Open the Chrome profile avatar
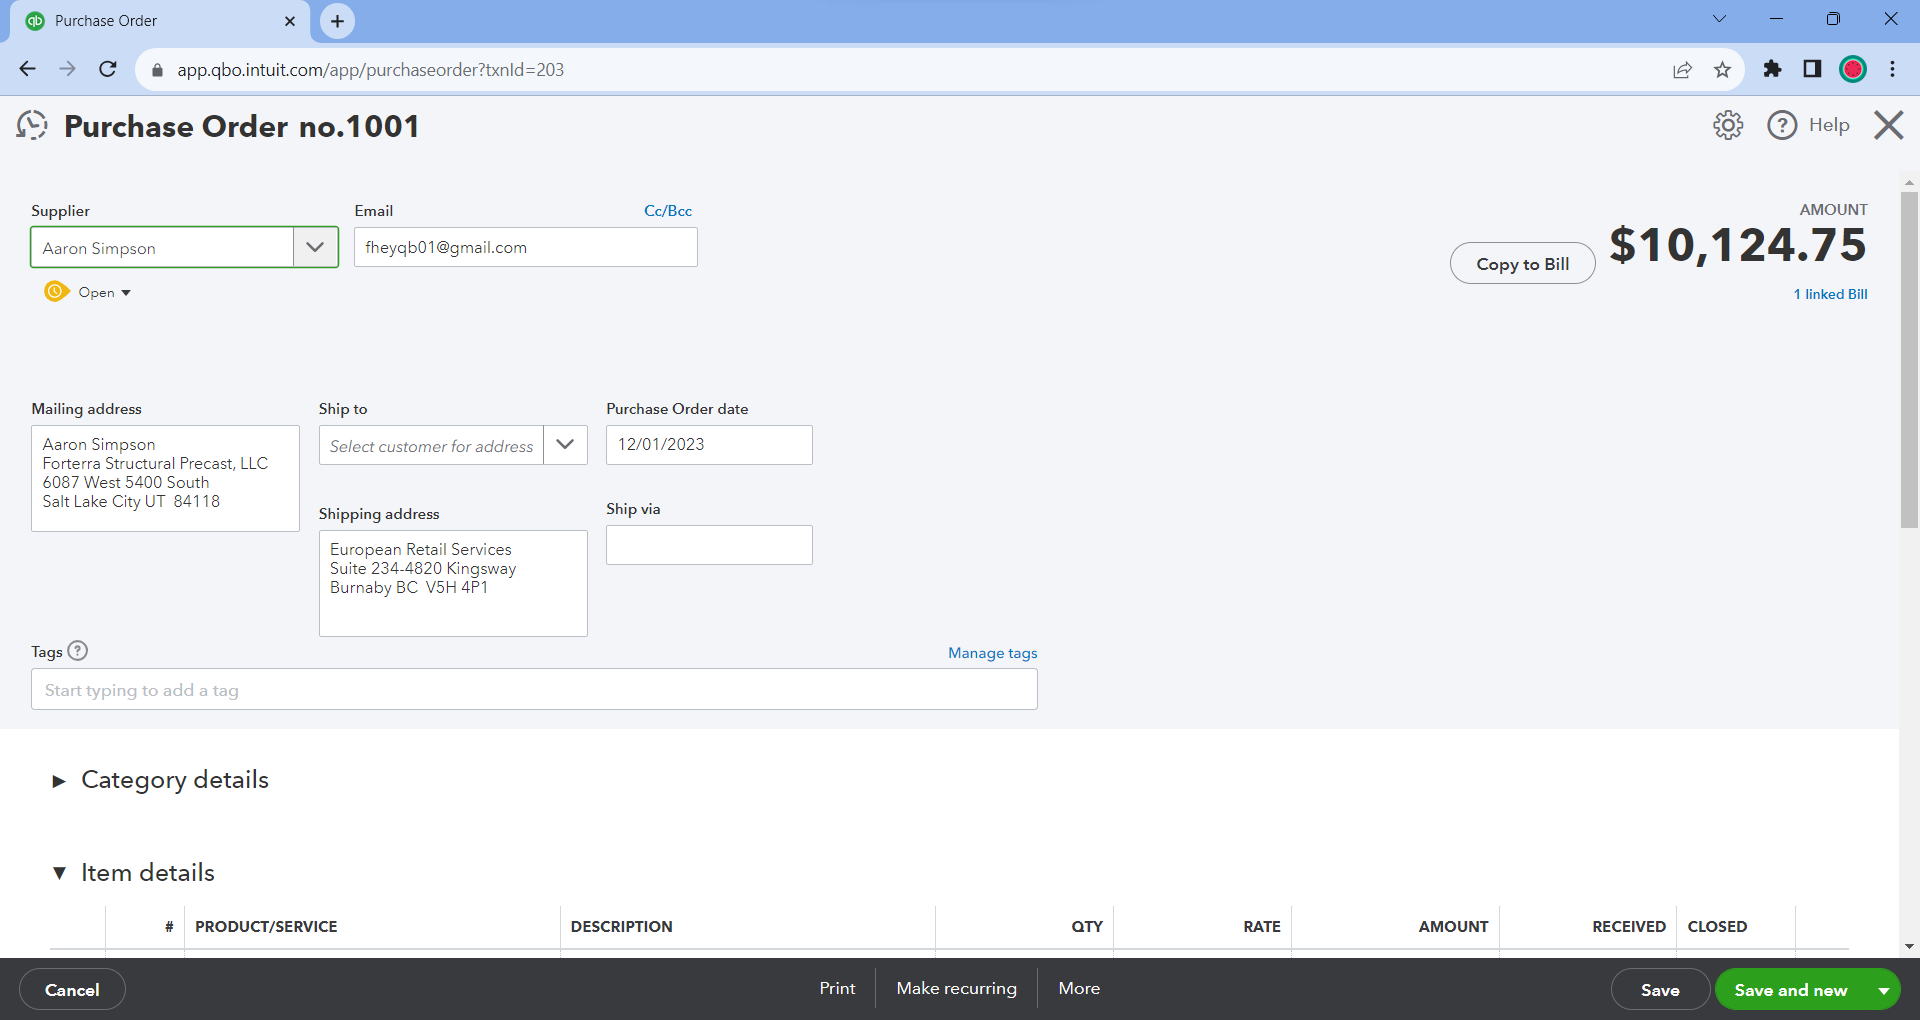Image resolution: width=1920 pixels, height=1020 pixels. tap(1853, 69)
